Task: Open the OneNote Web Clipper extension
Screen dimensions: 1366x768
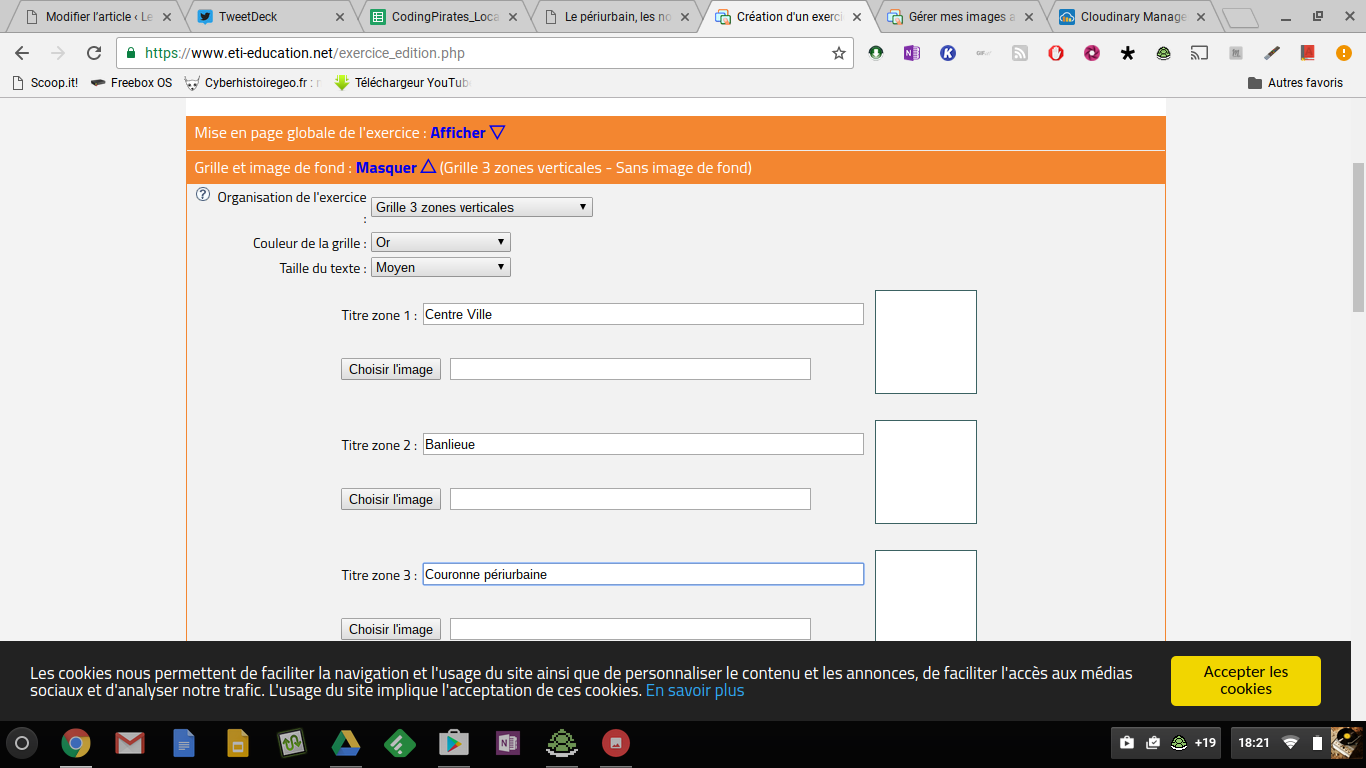Action: [x=911, y=53]
